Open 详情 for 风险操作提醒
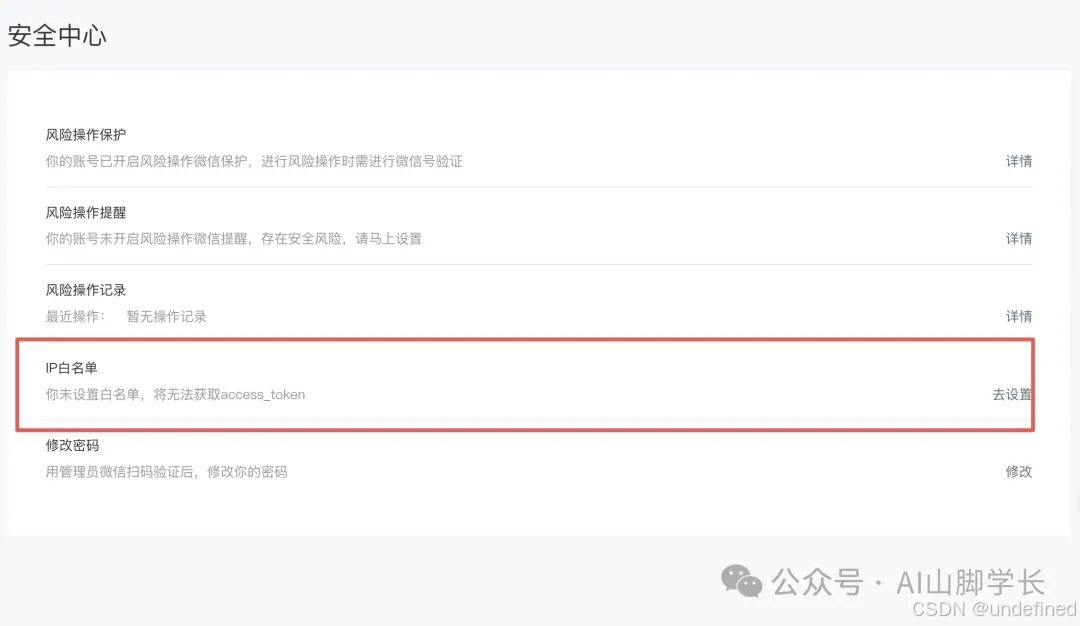The height and width of the screenshot is (626, 1080). click(x=1019, y=238)
